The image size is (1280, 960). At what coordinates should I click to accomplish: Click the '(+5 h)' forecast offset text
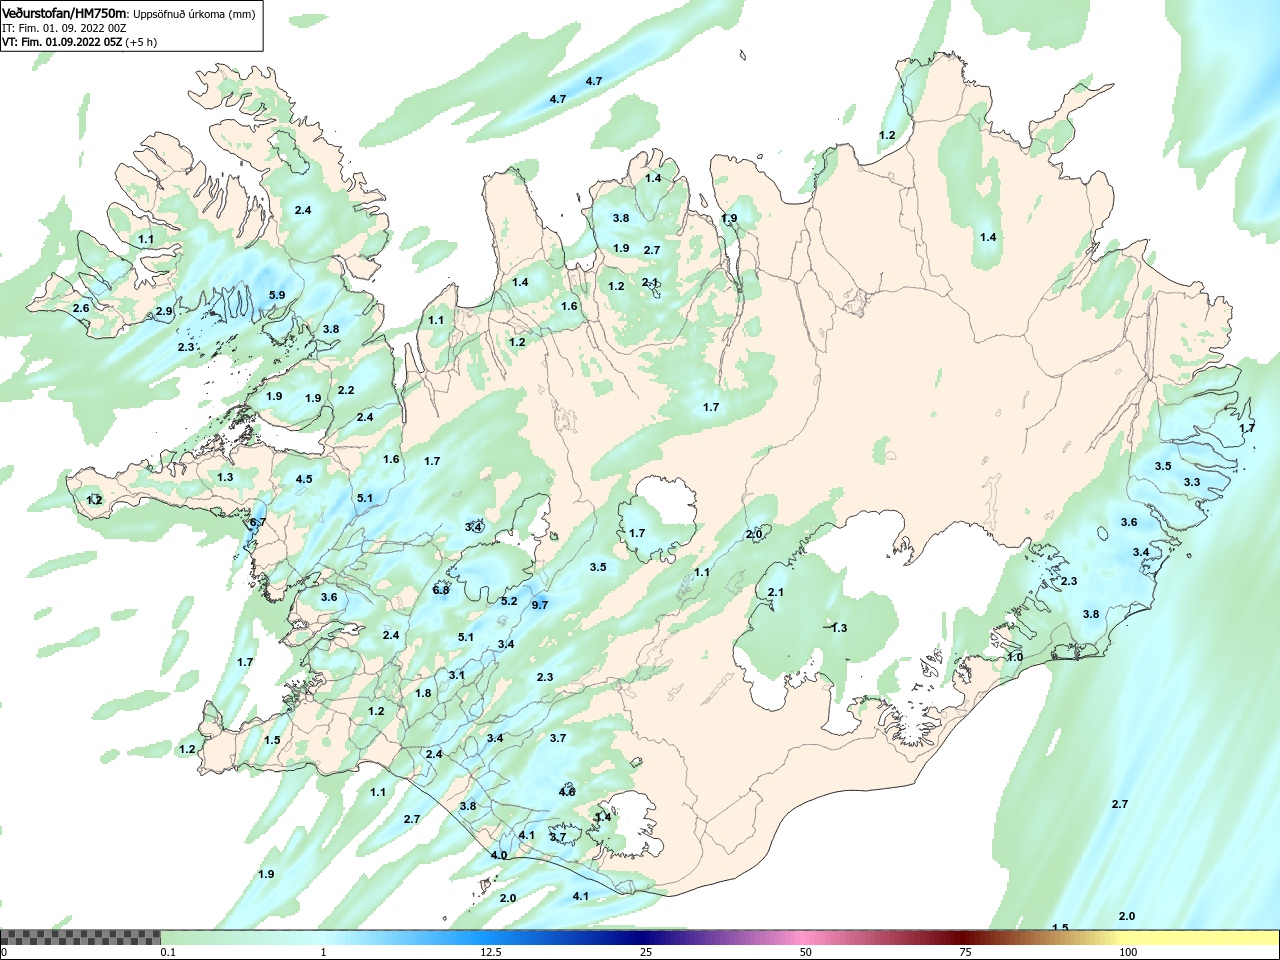click(142, 42)
